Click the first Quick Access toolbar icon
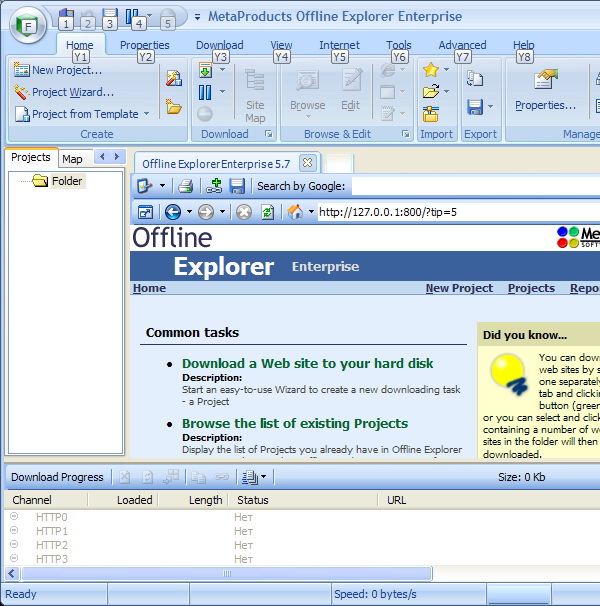 pyautogui.click(x=66, y=19)
